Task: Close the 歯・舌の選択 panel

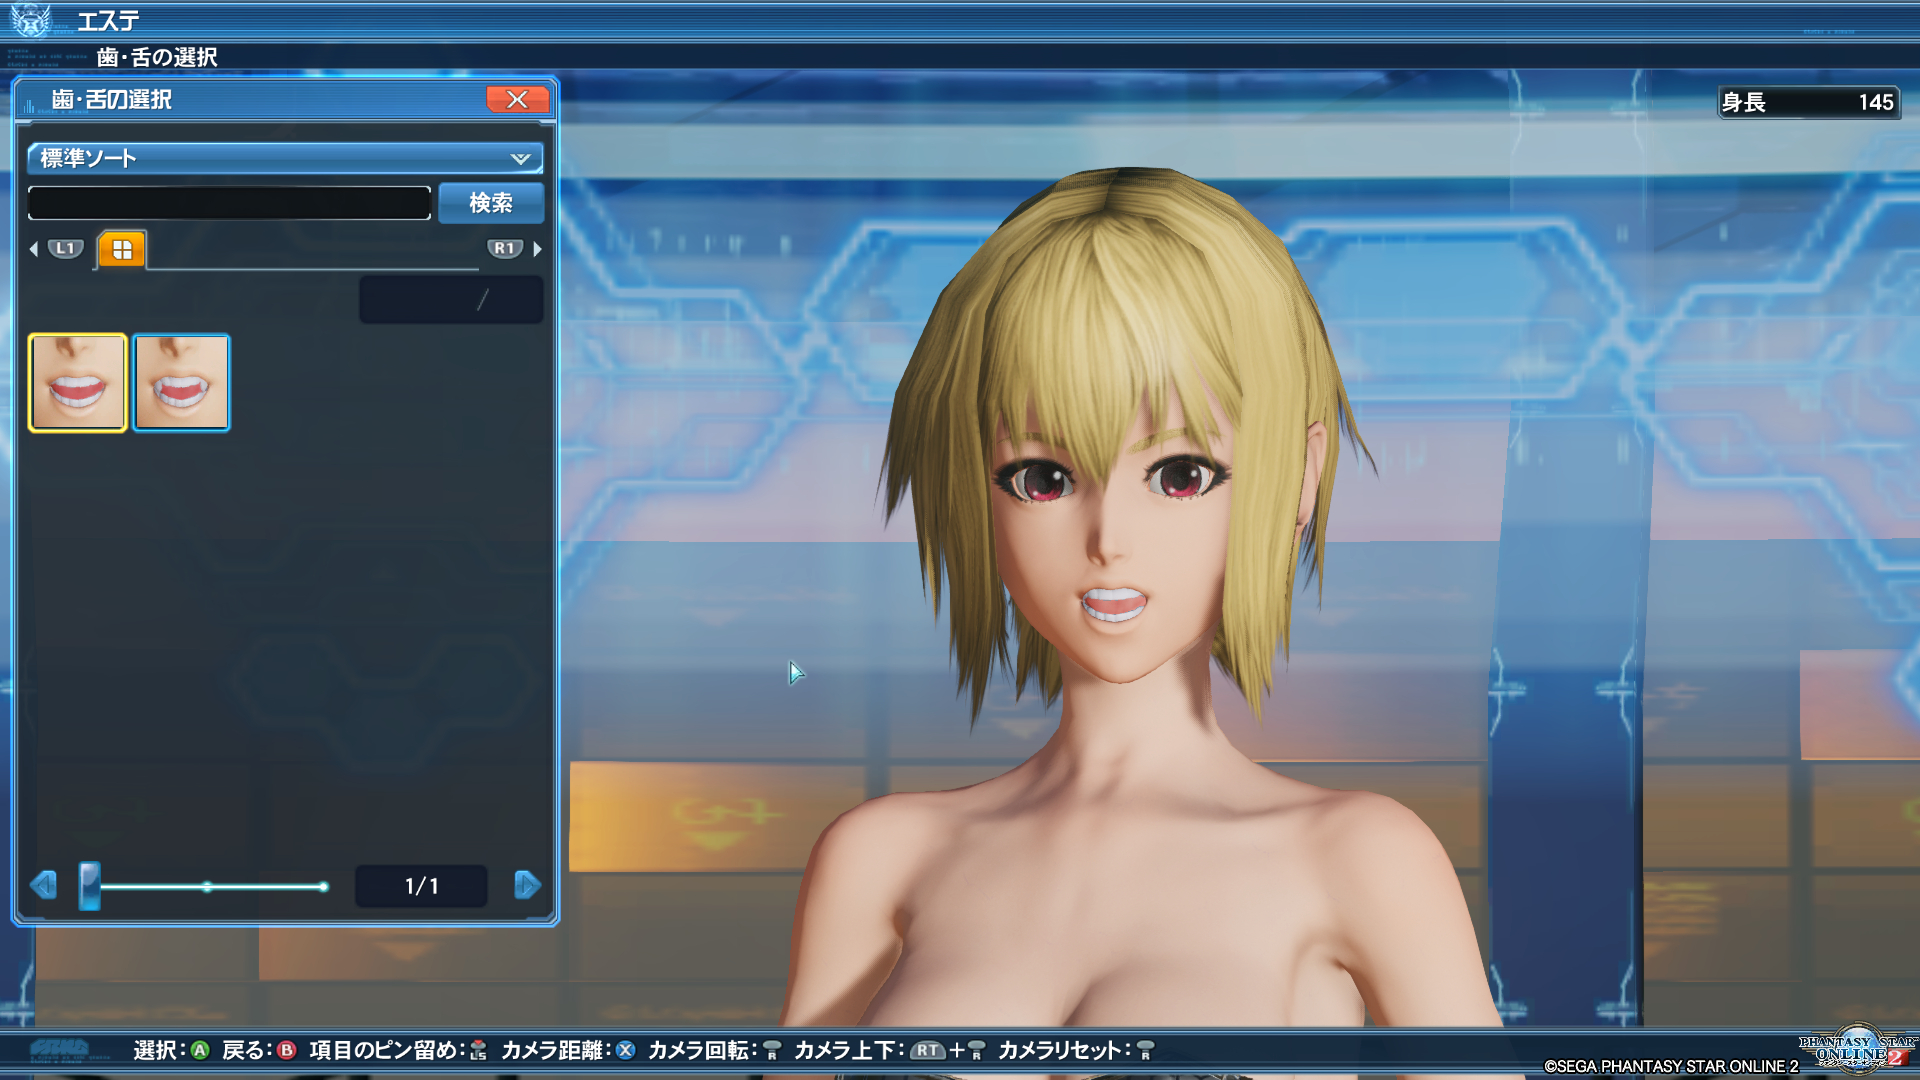Action: pyautogui.click(x=517, y=99)
